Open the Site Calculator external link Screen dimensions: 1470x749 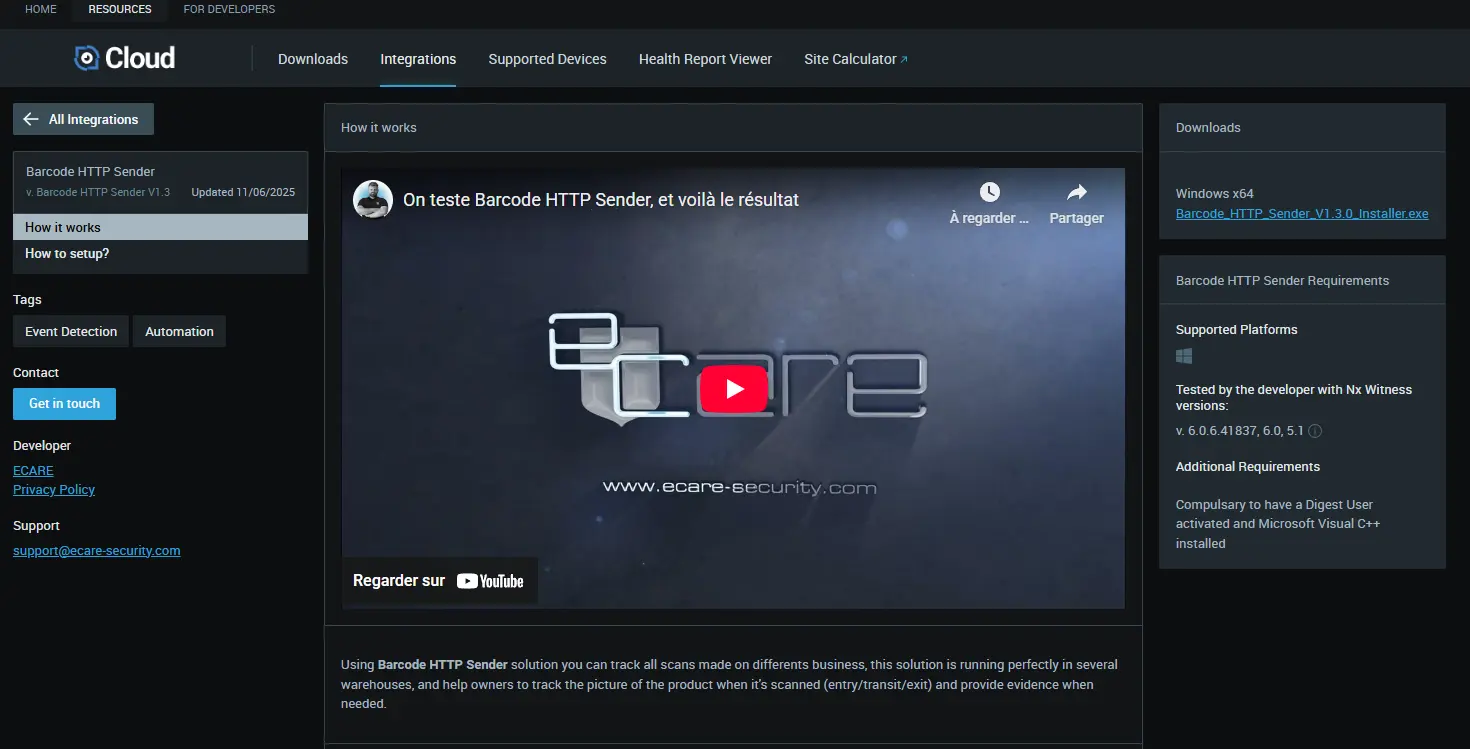(855, 59)
